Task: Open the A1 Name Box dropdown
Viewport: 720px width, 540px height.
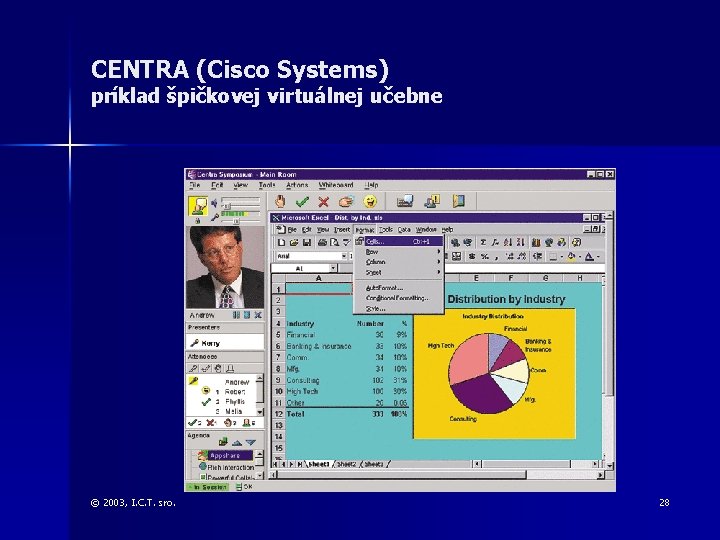Action: (x=333, y=269)
